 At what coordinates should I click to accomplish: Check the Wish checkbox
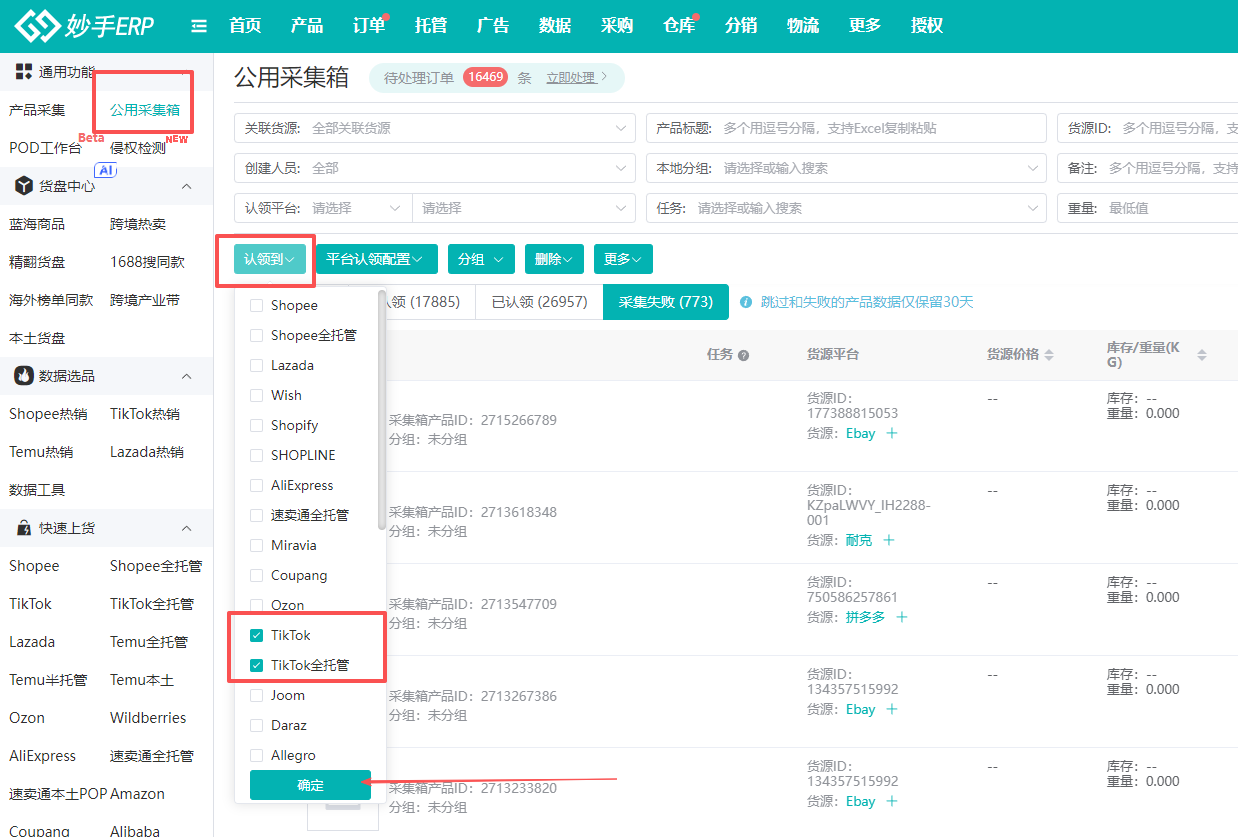[x=257, y=395]
